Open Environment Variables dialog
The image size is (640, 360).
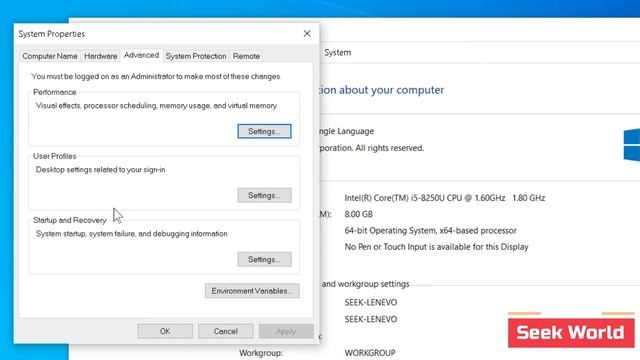(x=252, y=291)
